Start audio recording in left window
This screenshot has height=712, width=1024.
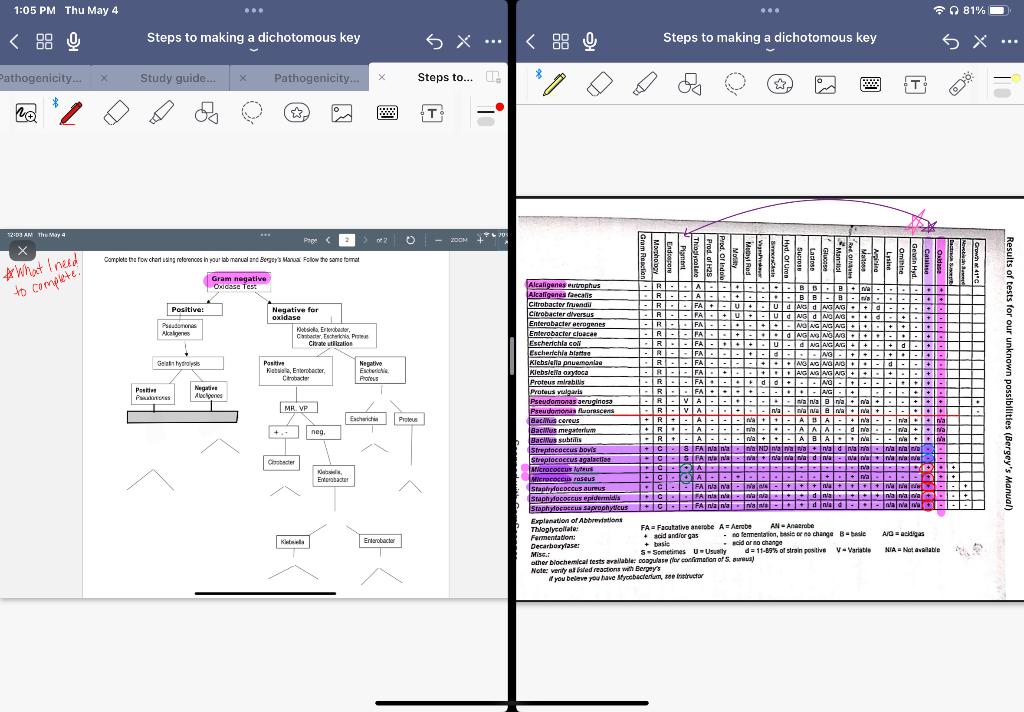[x=74, y=41]
